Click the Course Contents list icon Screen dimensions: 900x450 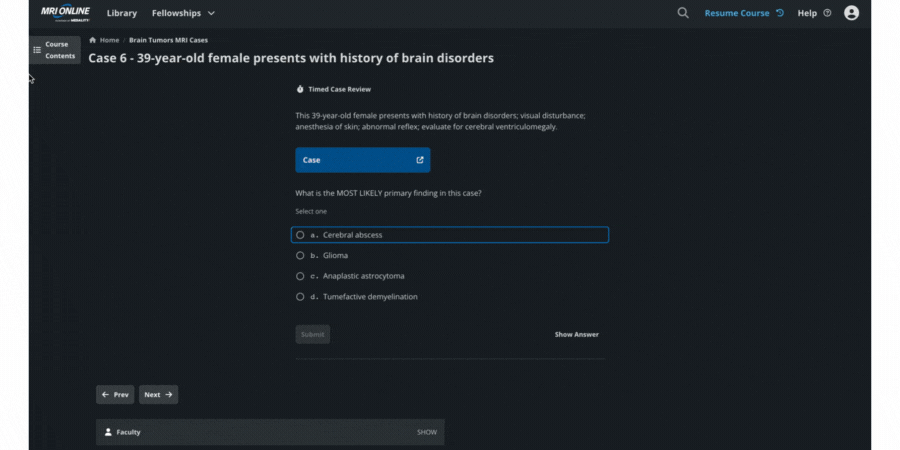tap(37, 50)
